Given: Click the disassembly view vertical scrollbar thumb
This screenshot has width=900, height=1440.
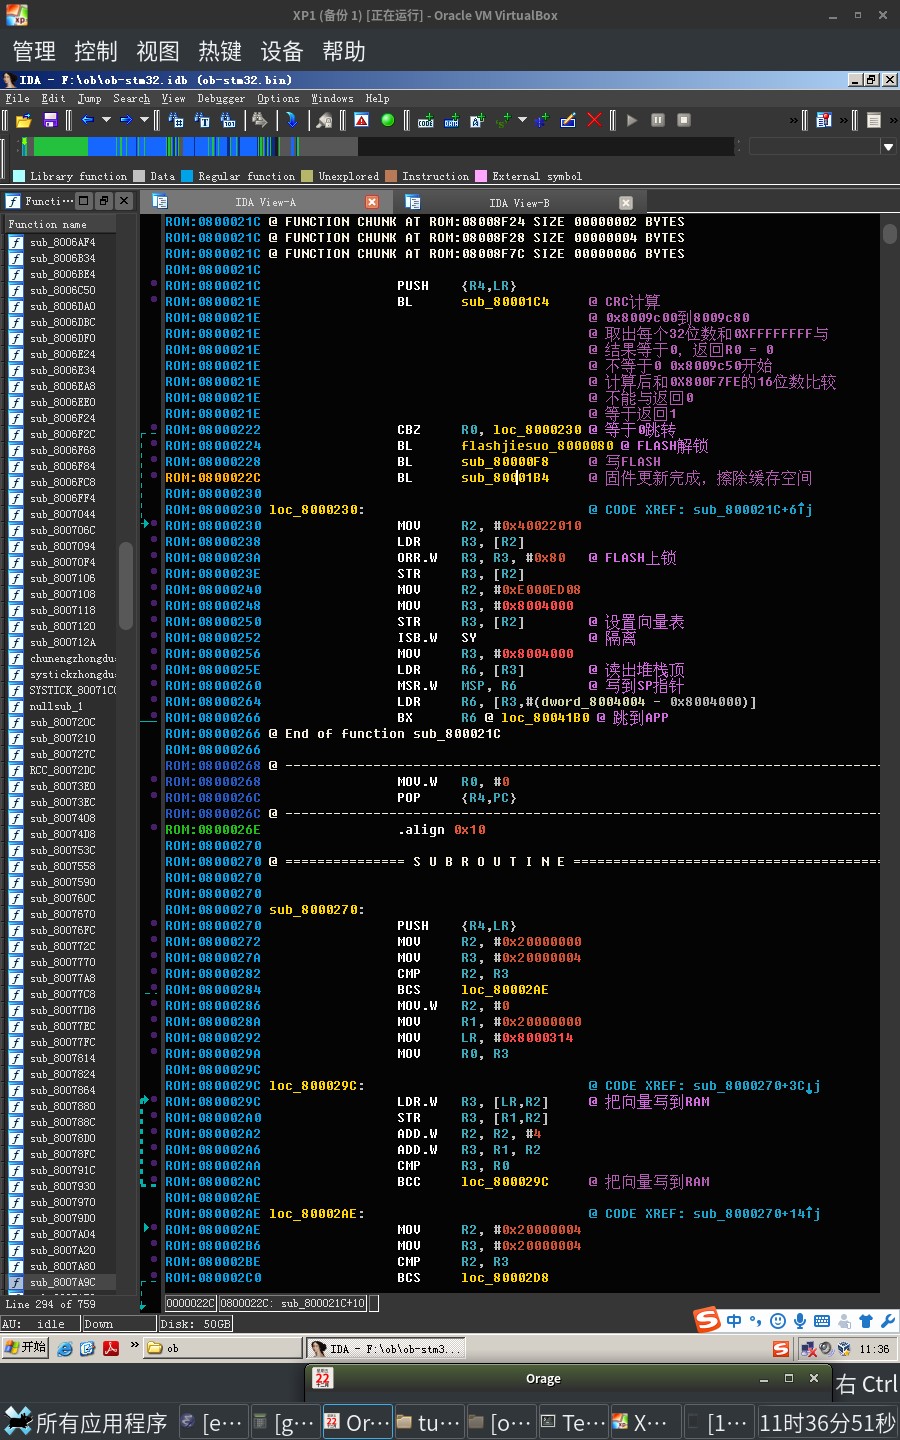Looking at the screenshot, I should (x=890, y=234).
